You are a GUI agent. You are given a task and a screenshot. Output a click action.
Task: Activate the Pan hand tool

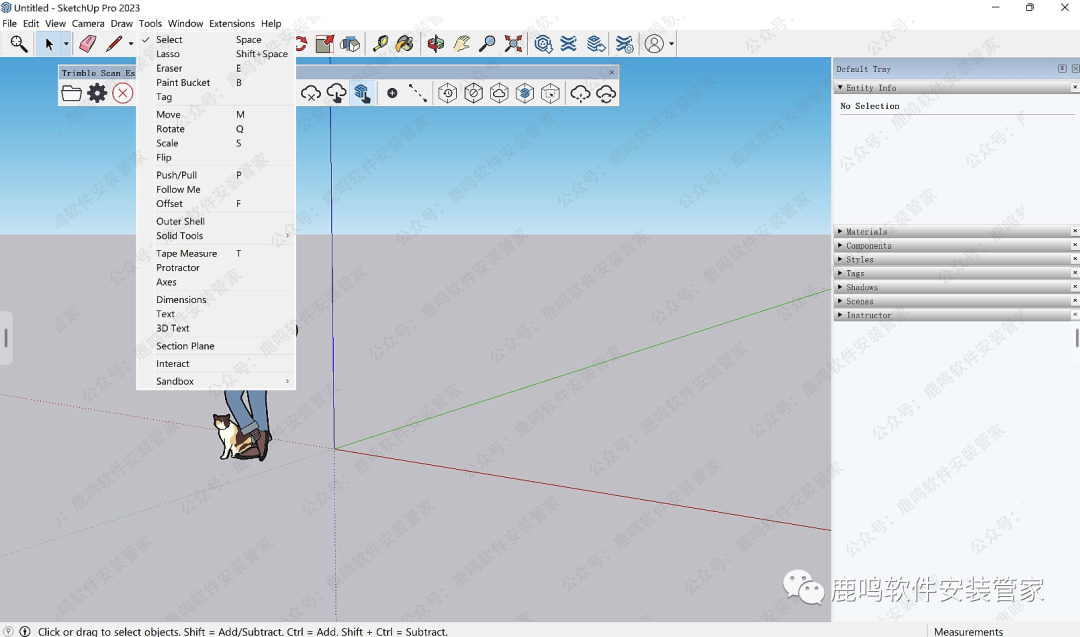pyautogui.click(x=461, y=44)
